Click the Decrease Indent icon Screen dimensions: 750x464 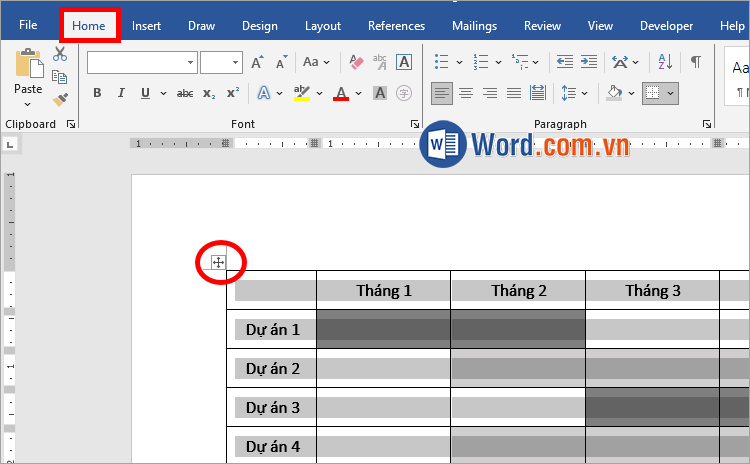pyautogui.click(x=564, y=62)
